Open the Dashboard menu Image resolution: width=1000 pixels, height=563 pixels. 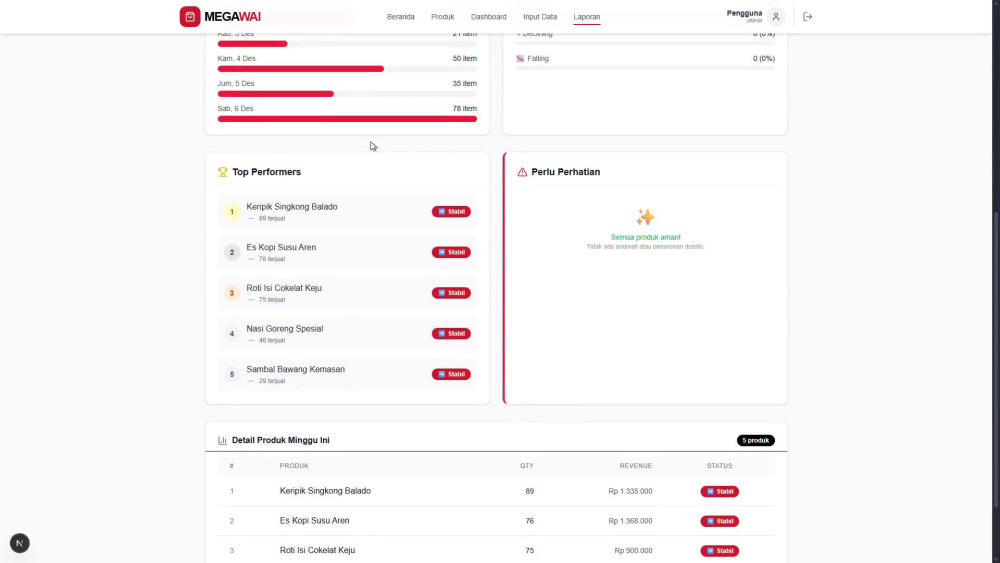(489, 17)
